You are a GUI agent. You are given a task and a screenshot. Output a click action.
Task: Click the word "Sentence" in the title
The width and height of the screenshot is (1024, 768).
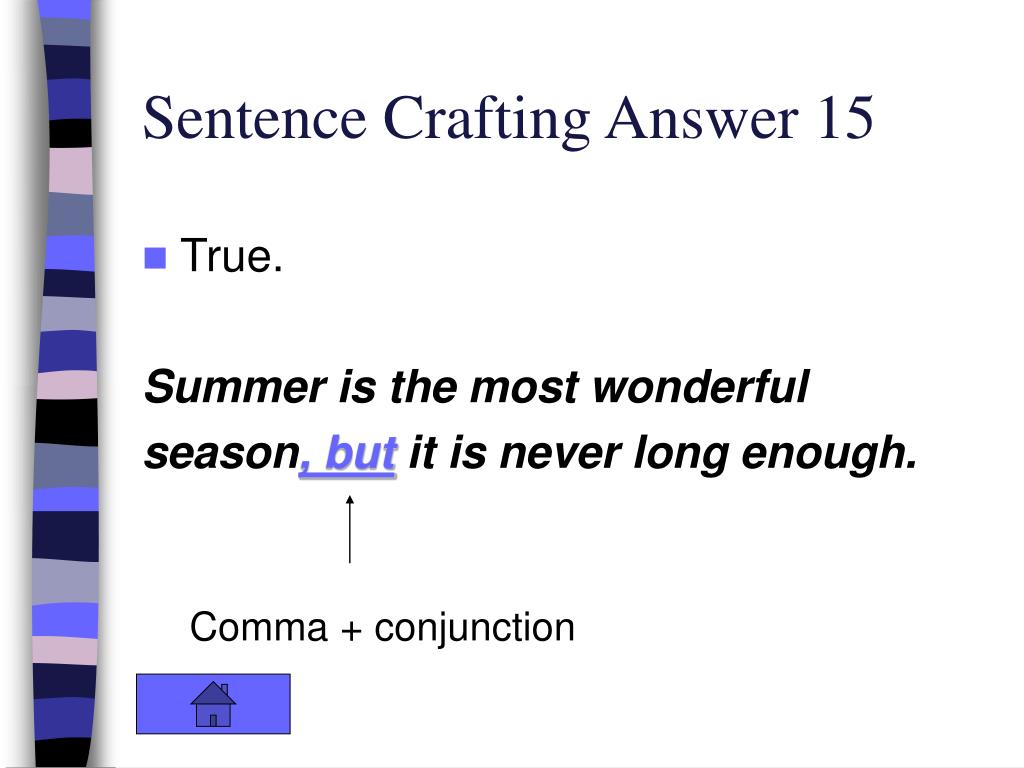pos(255,118)
